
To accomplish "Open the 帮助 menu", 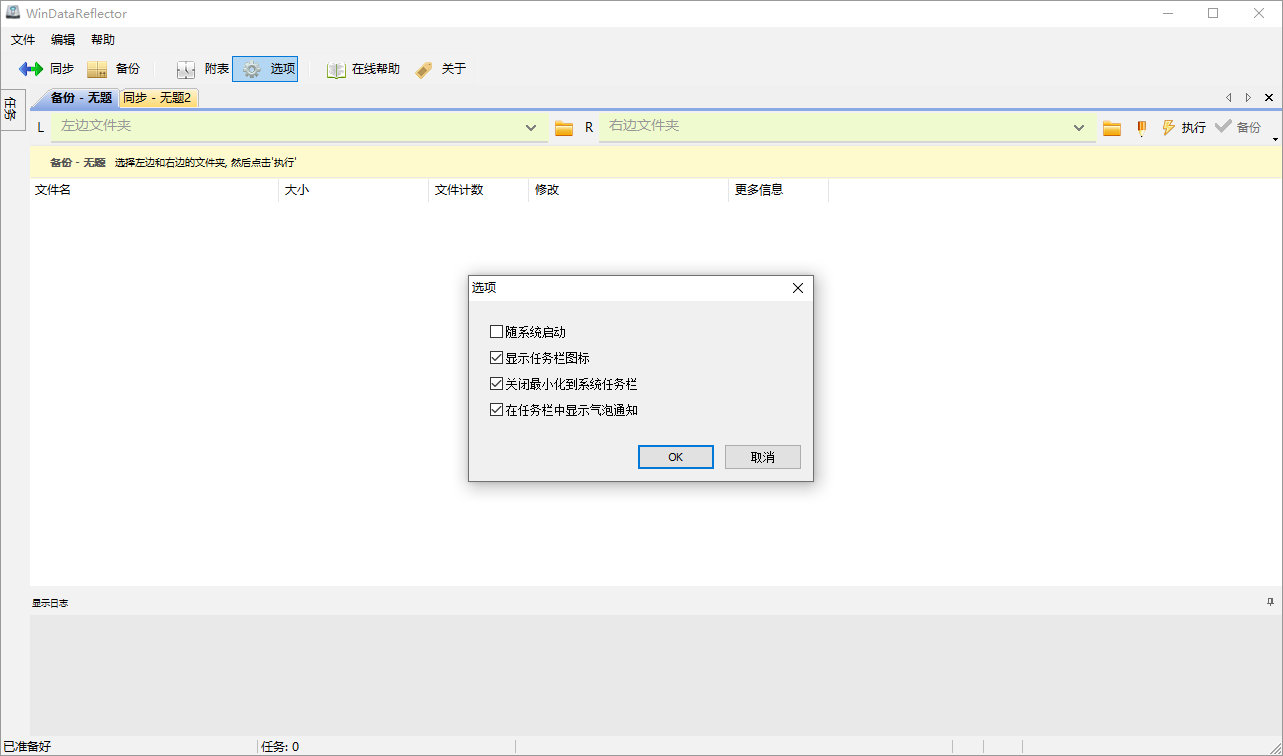I will [x=103, y=40].
